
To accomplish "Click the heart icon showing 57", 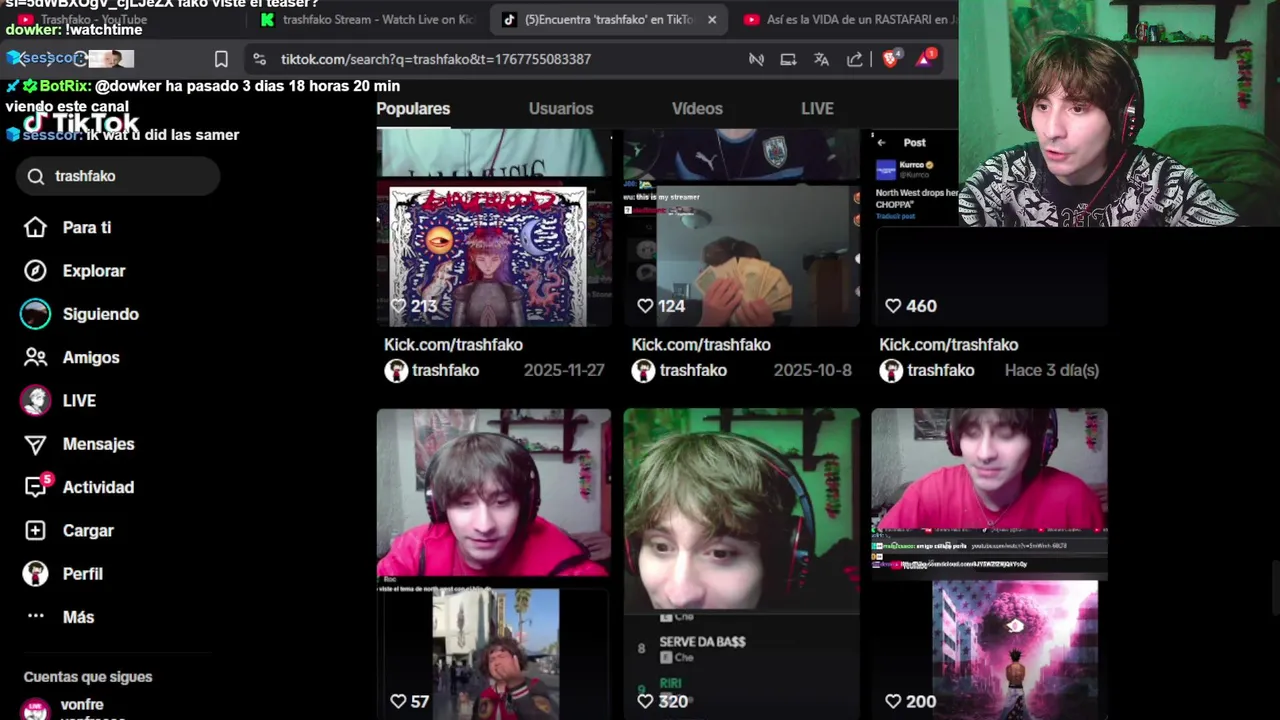I will point(398,701).
